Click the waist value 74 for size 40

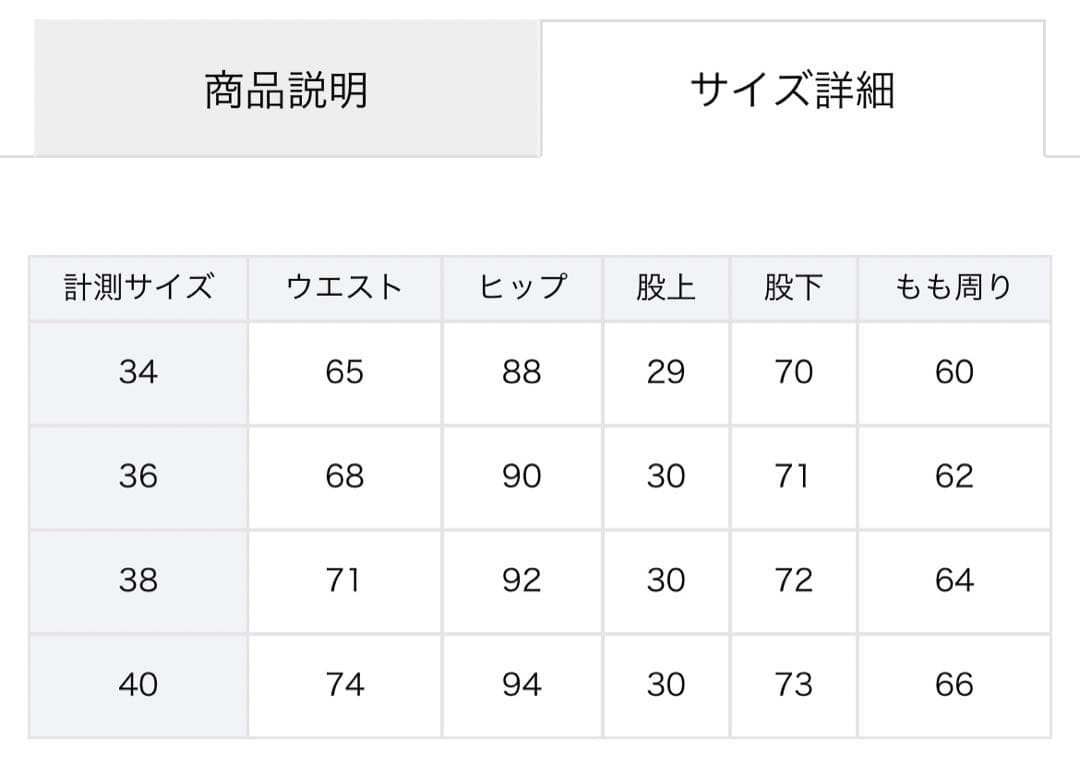(x=344, y=686)
